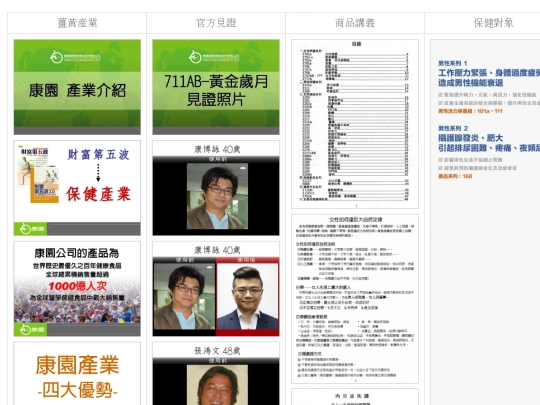Viewport: 540px width, 405px height.
Task: Click the 產品系列：168 line
Action: point(455,176)
